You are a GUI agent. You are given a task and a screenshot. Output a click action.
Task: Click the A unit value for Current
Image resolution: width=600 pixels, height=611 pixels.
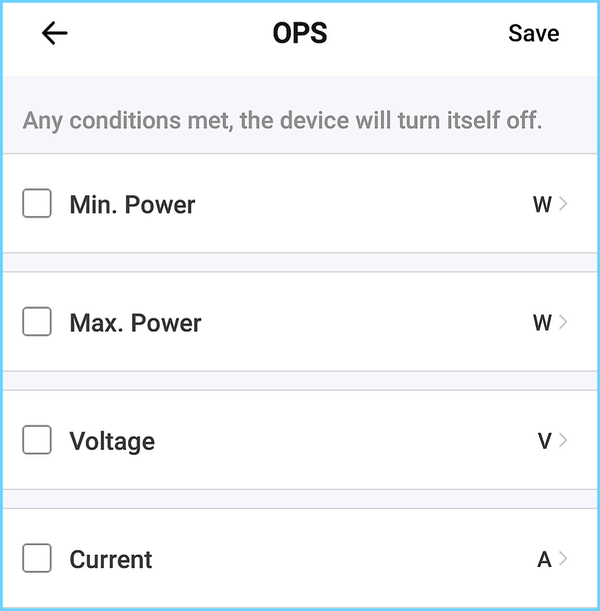point(544,559)
